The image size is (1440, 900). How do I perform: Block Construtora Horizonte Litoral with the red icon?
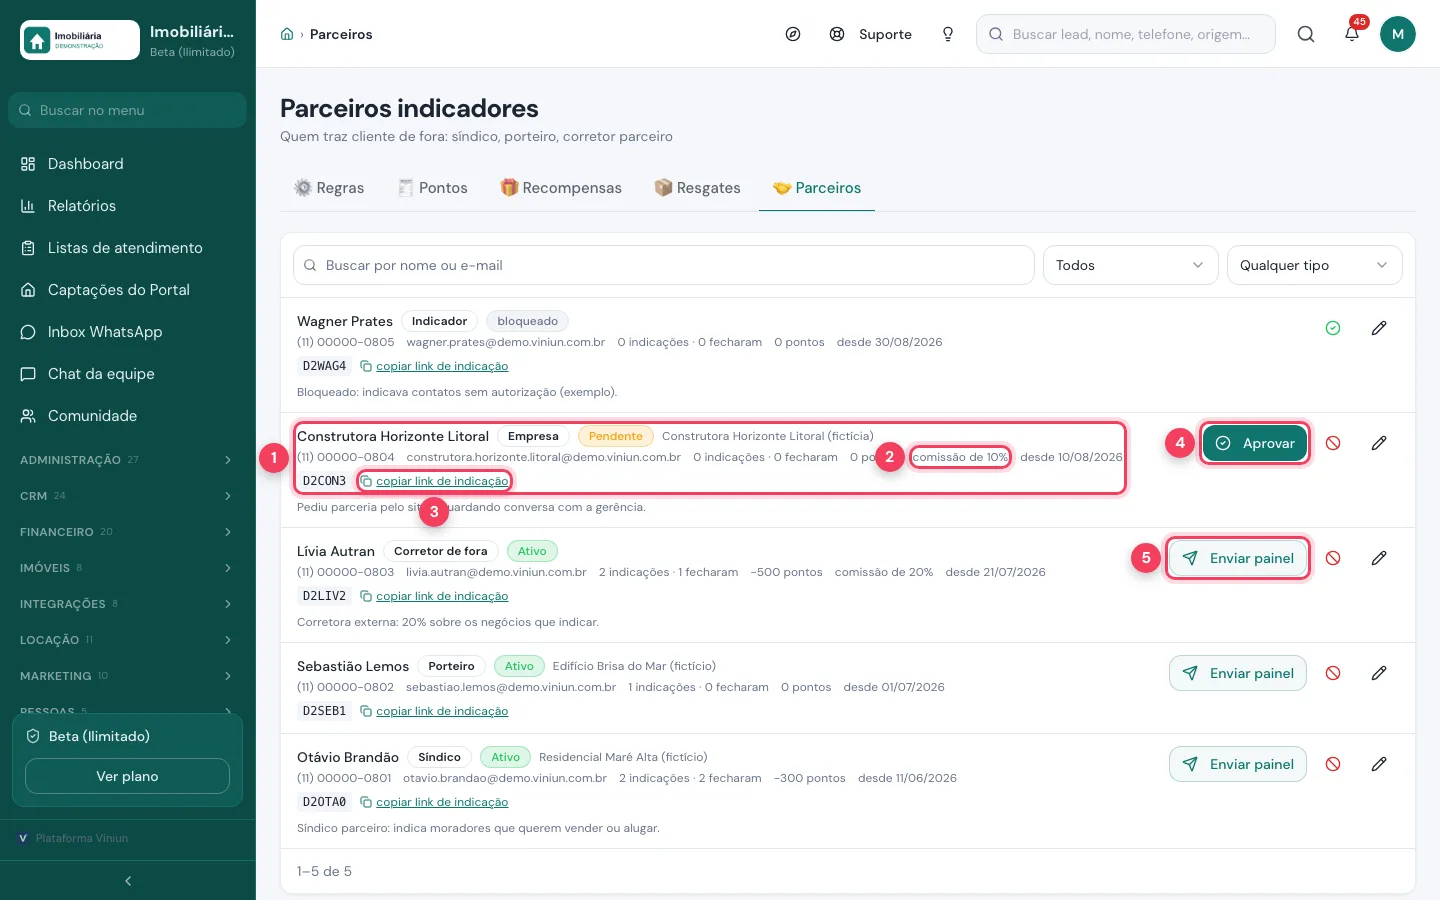1333,443
